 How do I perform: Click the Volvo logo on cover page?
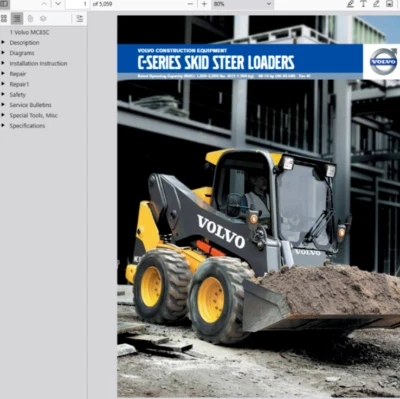click(x=383, y=61)
